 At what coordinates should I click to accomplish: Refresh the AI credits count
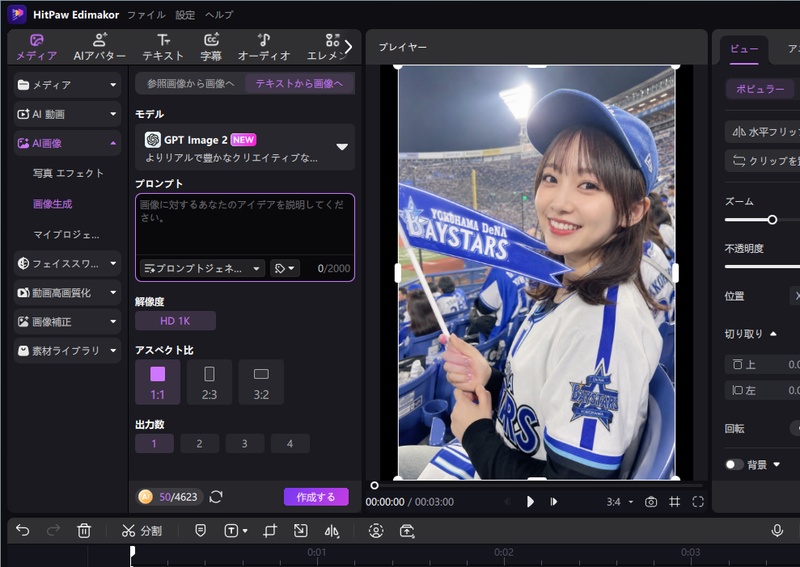[x=216, y=497]
